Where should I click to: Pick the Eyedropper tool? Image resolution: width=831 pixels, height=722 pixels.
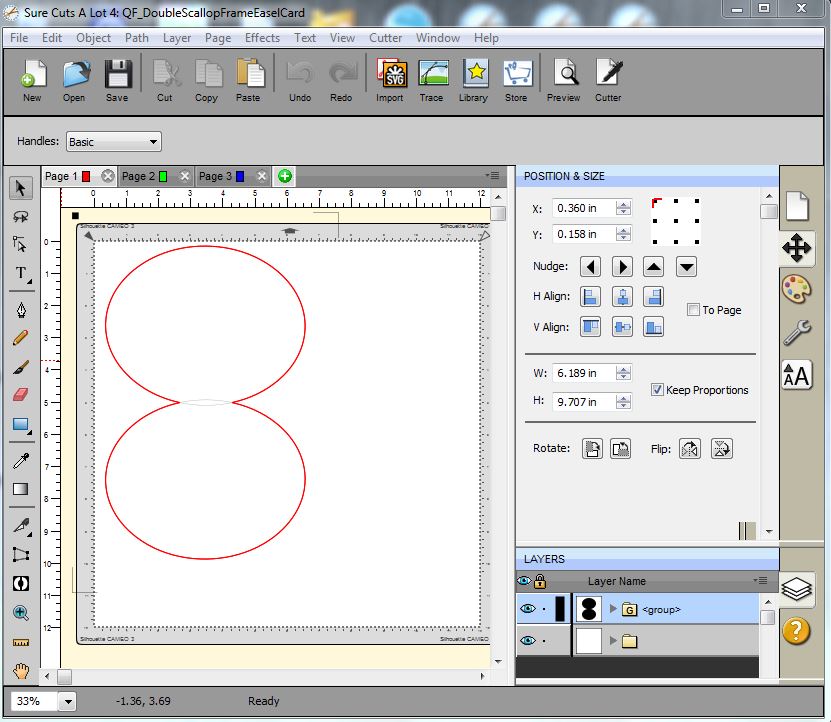point(21,460)
